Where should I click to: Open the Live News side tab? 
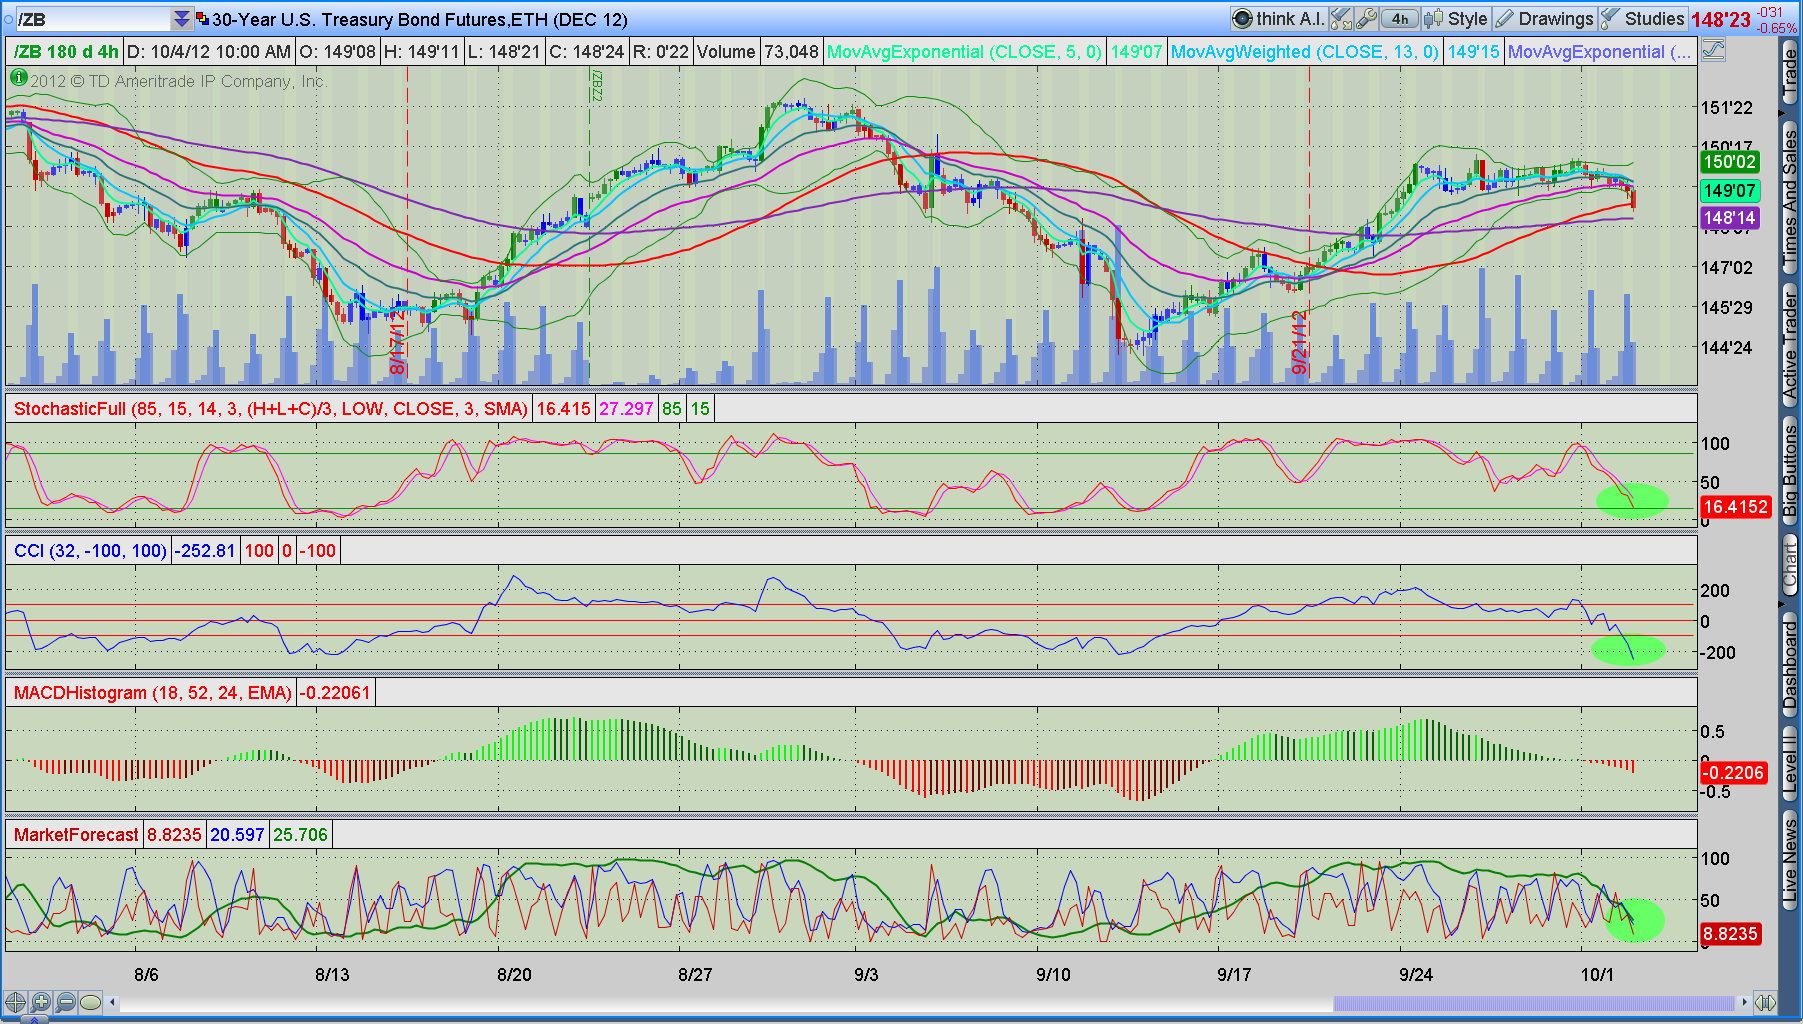(x=1790, y=862)
